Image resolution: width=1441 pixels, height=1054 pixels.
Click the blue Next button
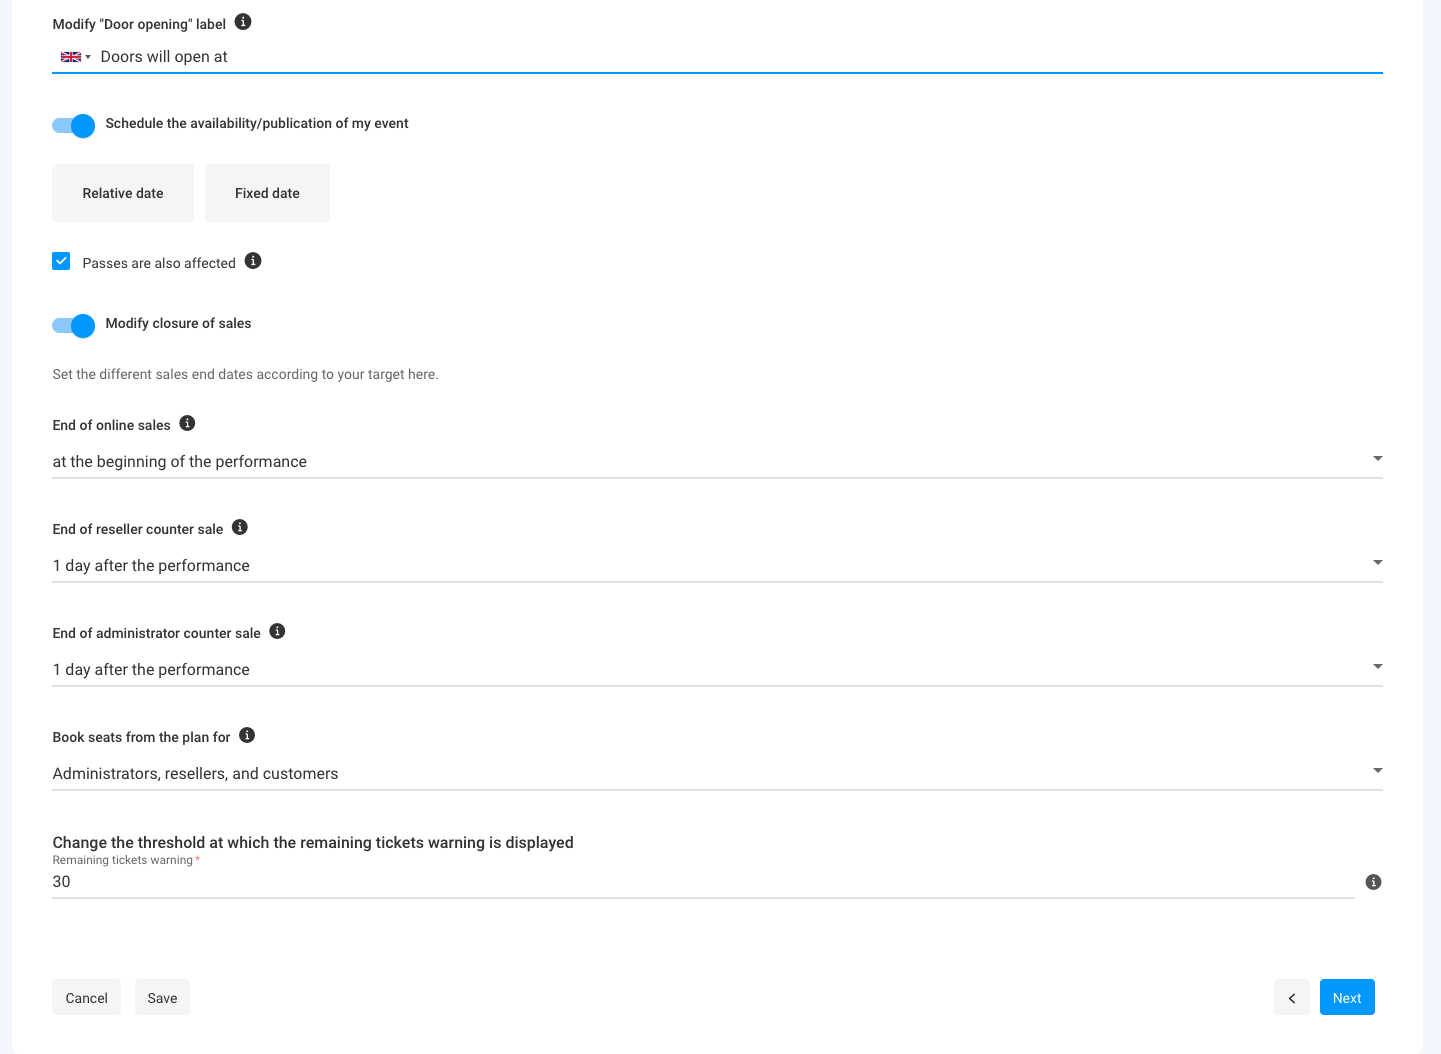click(x=1346, y=998)
